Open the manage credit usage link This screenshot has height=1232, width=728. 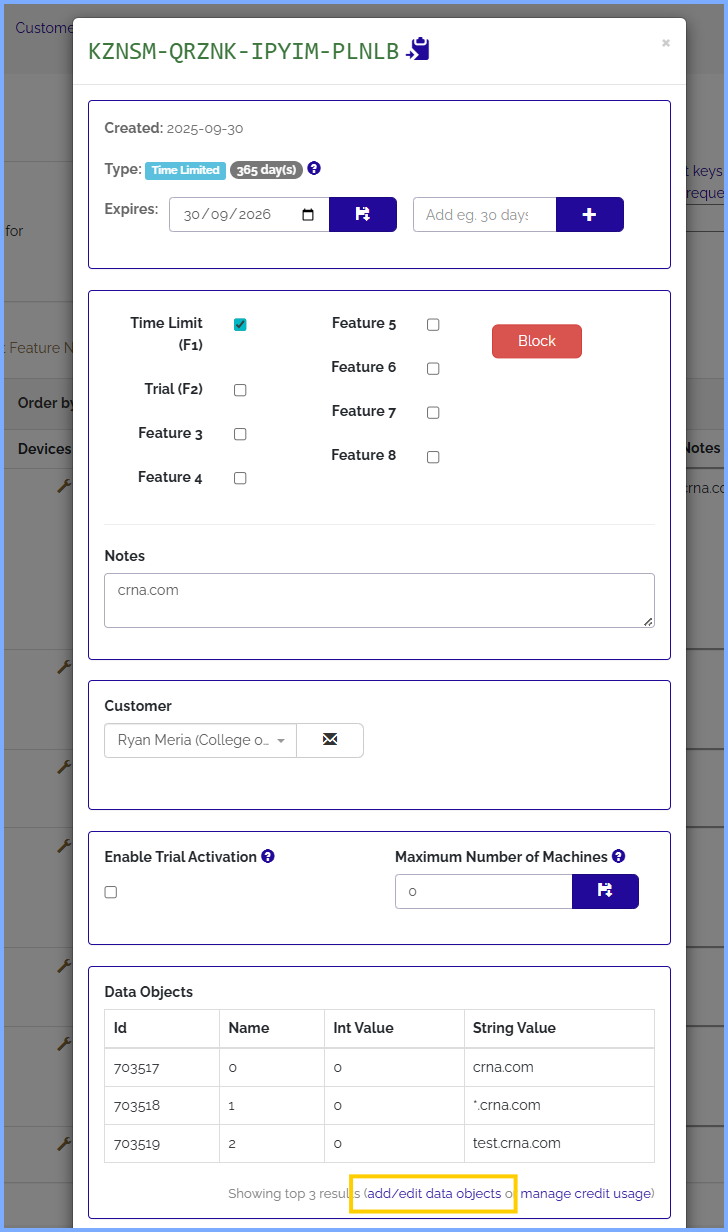[x=585, y=1193]
